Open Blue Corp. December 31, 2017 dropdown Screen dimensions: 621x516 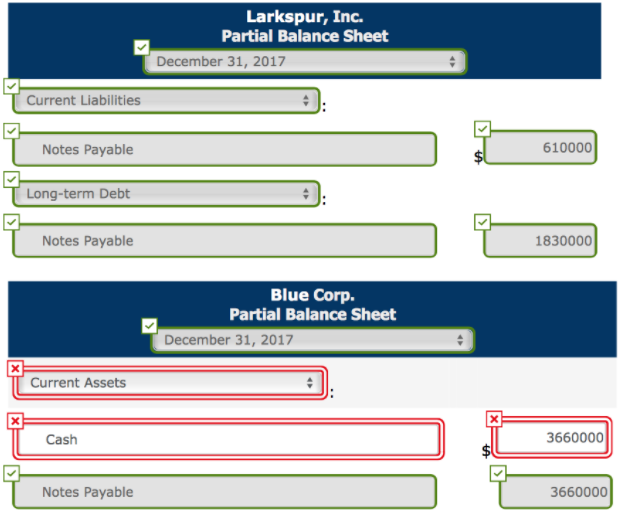click(x=313, y=340)
